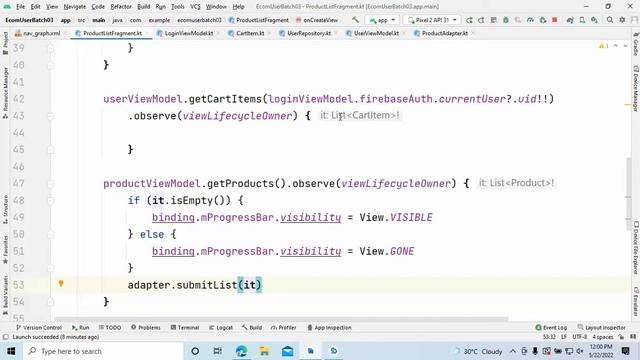The height and width of the screenshot is (360, 640).
Task: Click the fold end marker at line 54
Action: click(x=50, y=302)
